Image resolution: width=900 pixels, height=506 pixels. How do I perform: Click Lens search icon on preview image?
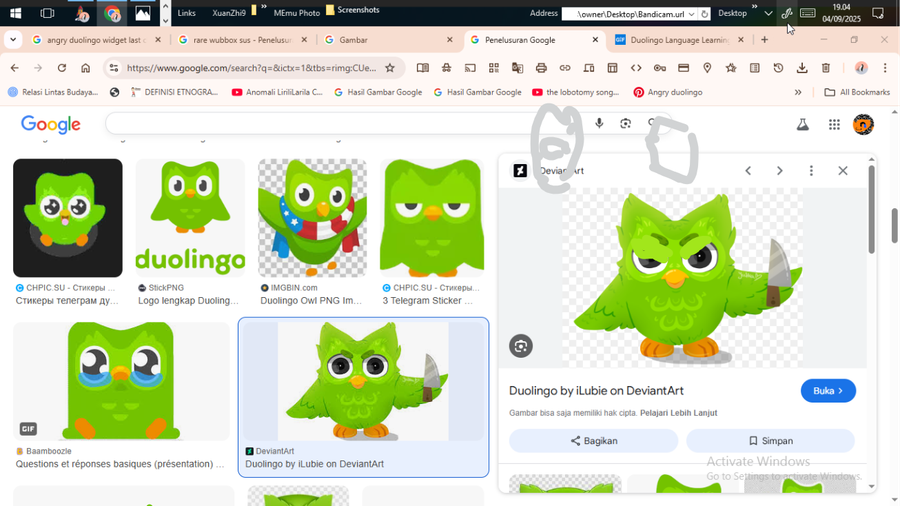[521, 346]
